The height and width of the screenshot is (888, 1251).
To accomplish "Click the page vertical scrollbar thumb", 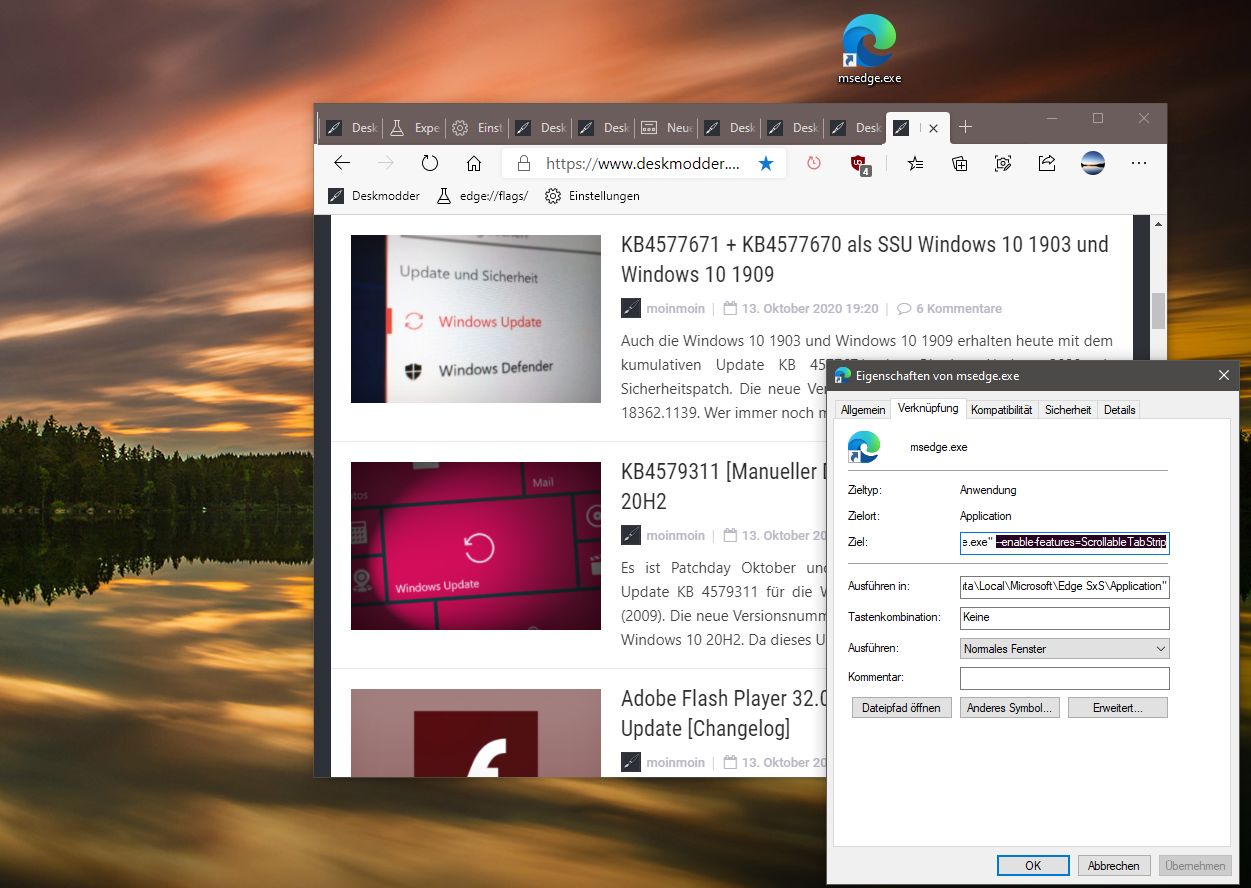I will coord(1158,311).
